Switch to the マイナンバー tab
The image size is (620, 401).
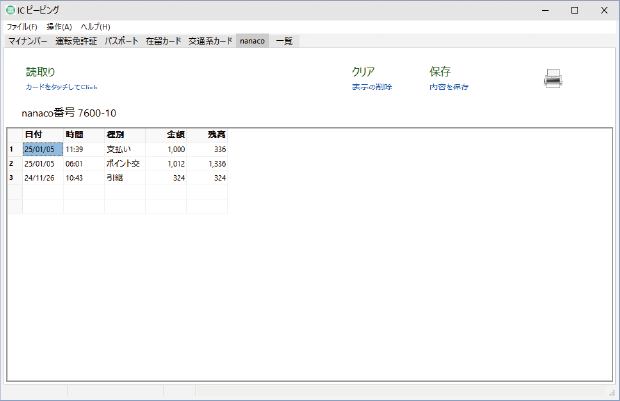(28, 41)
